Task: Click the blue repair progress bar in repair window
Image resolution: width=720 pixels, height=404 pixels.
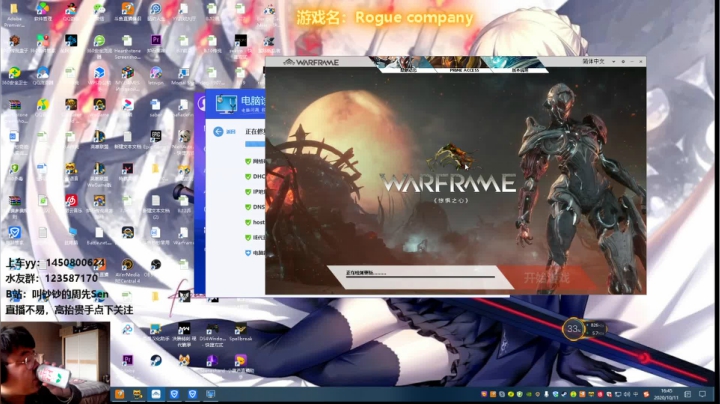Action: click(x=255, y=144)
